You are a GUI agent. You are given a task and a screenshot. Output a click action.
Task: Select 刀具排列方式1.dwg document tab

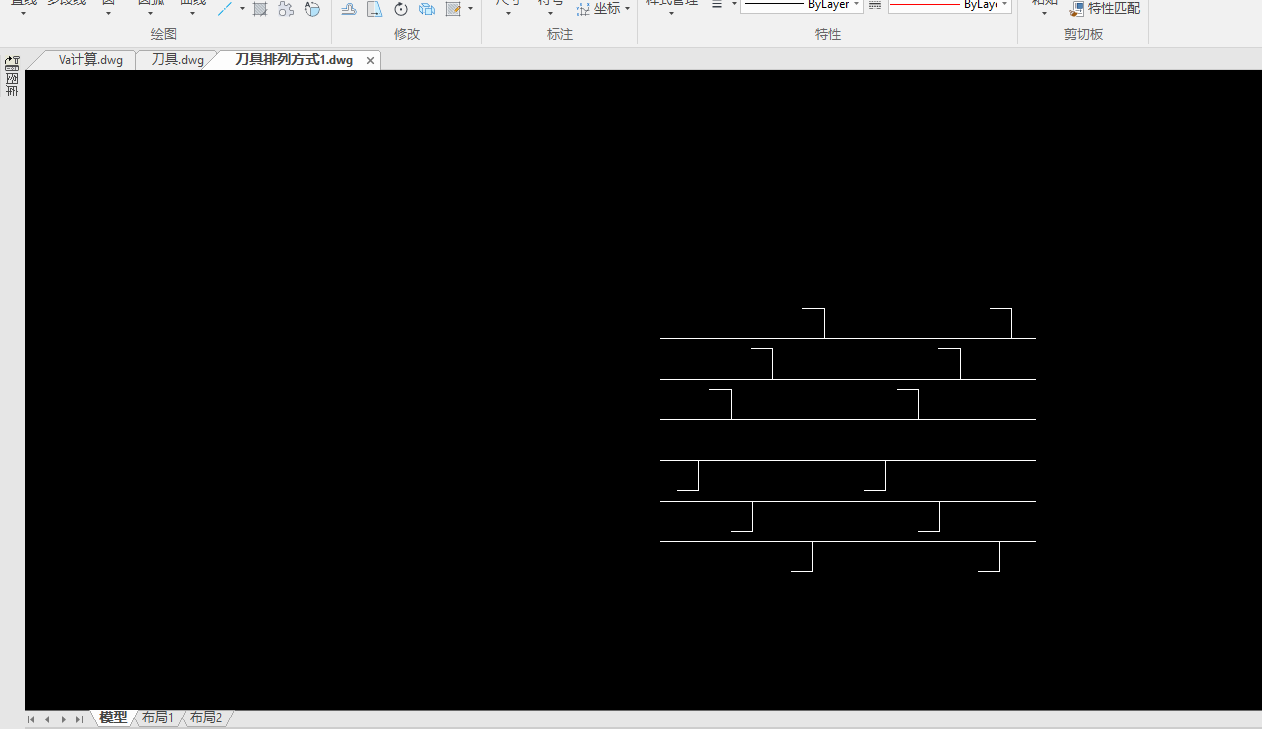[294, 60]
